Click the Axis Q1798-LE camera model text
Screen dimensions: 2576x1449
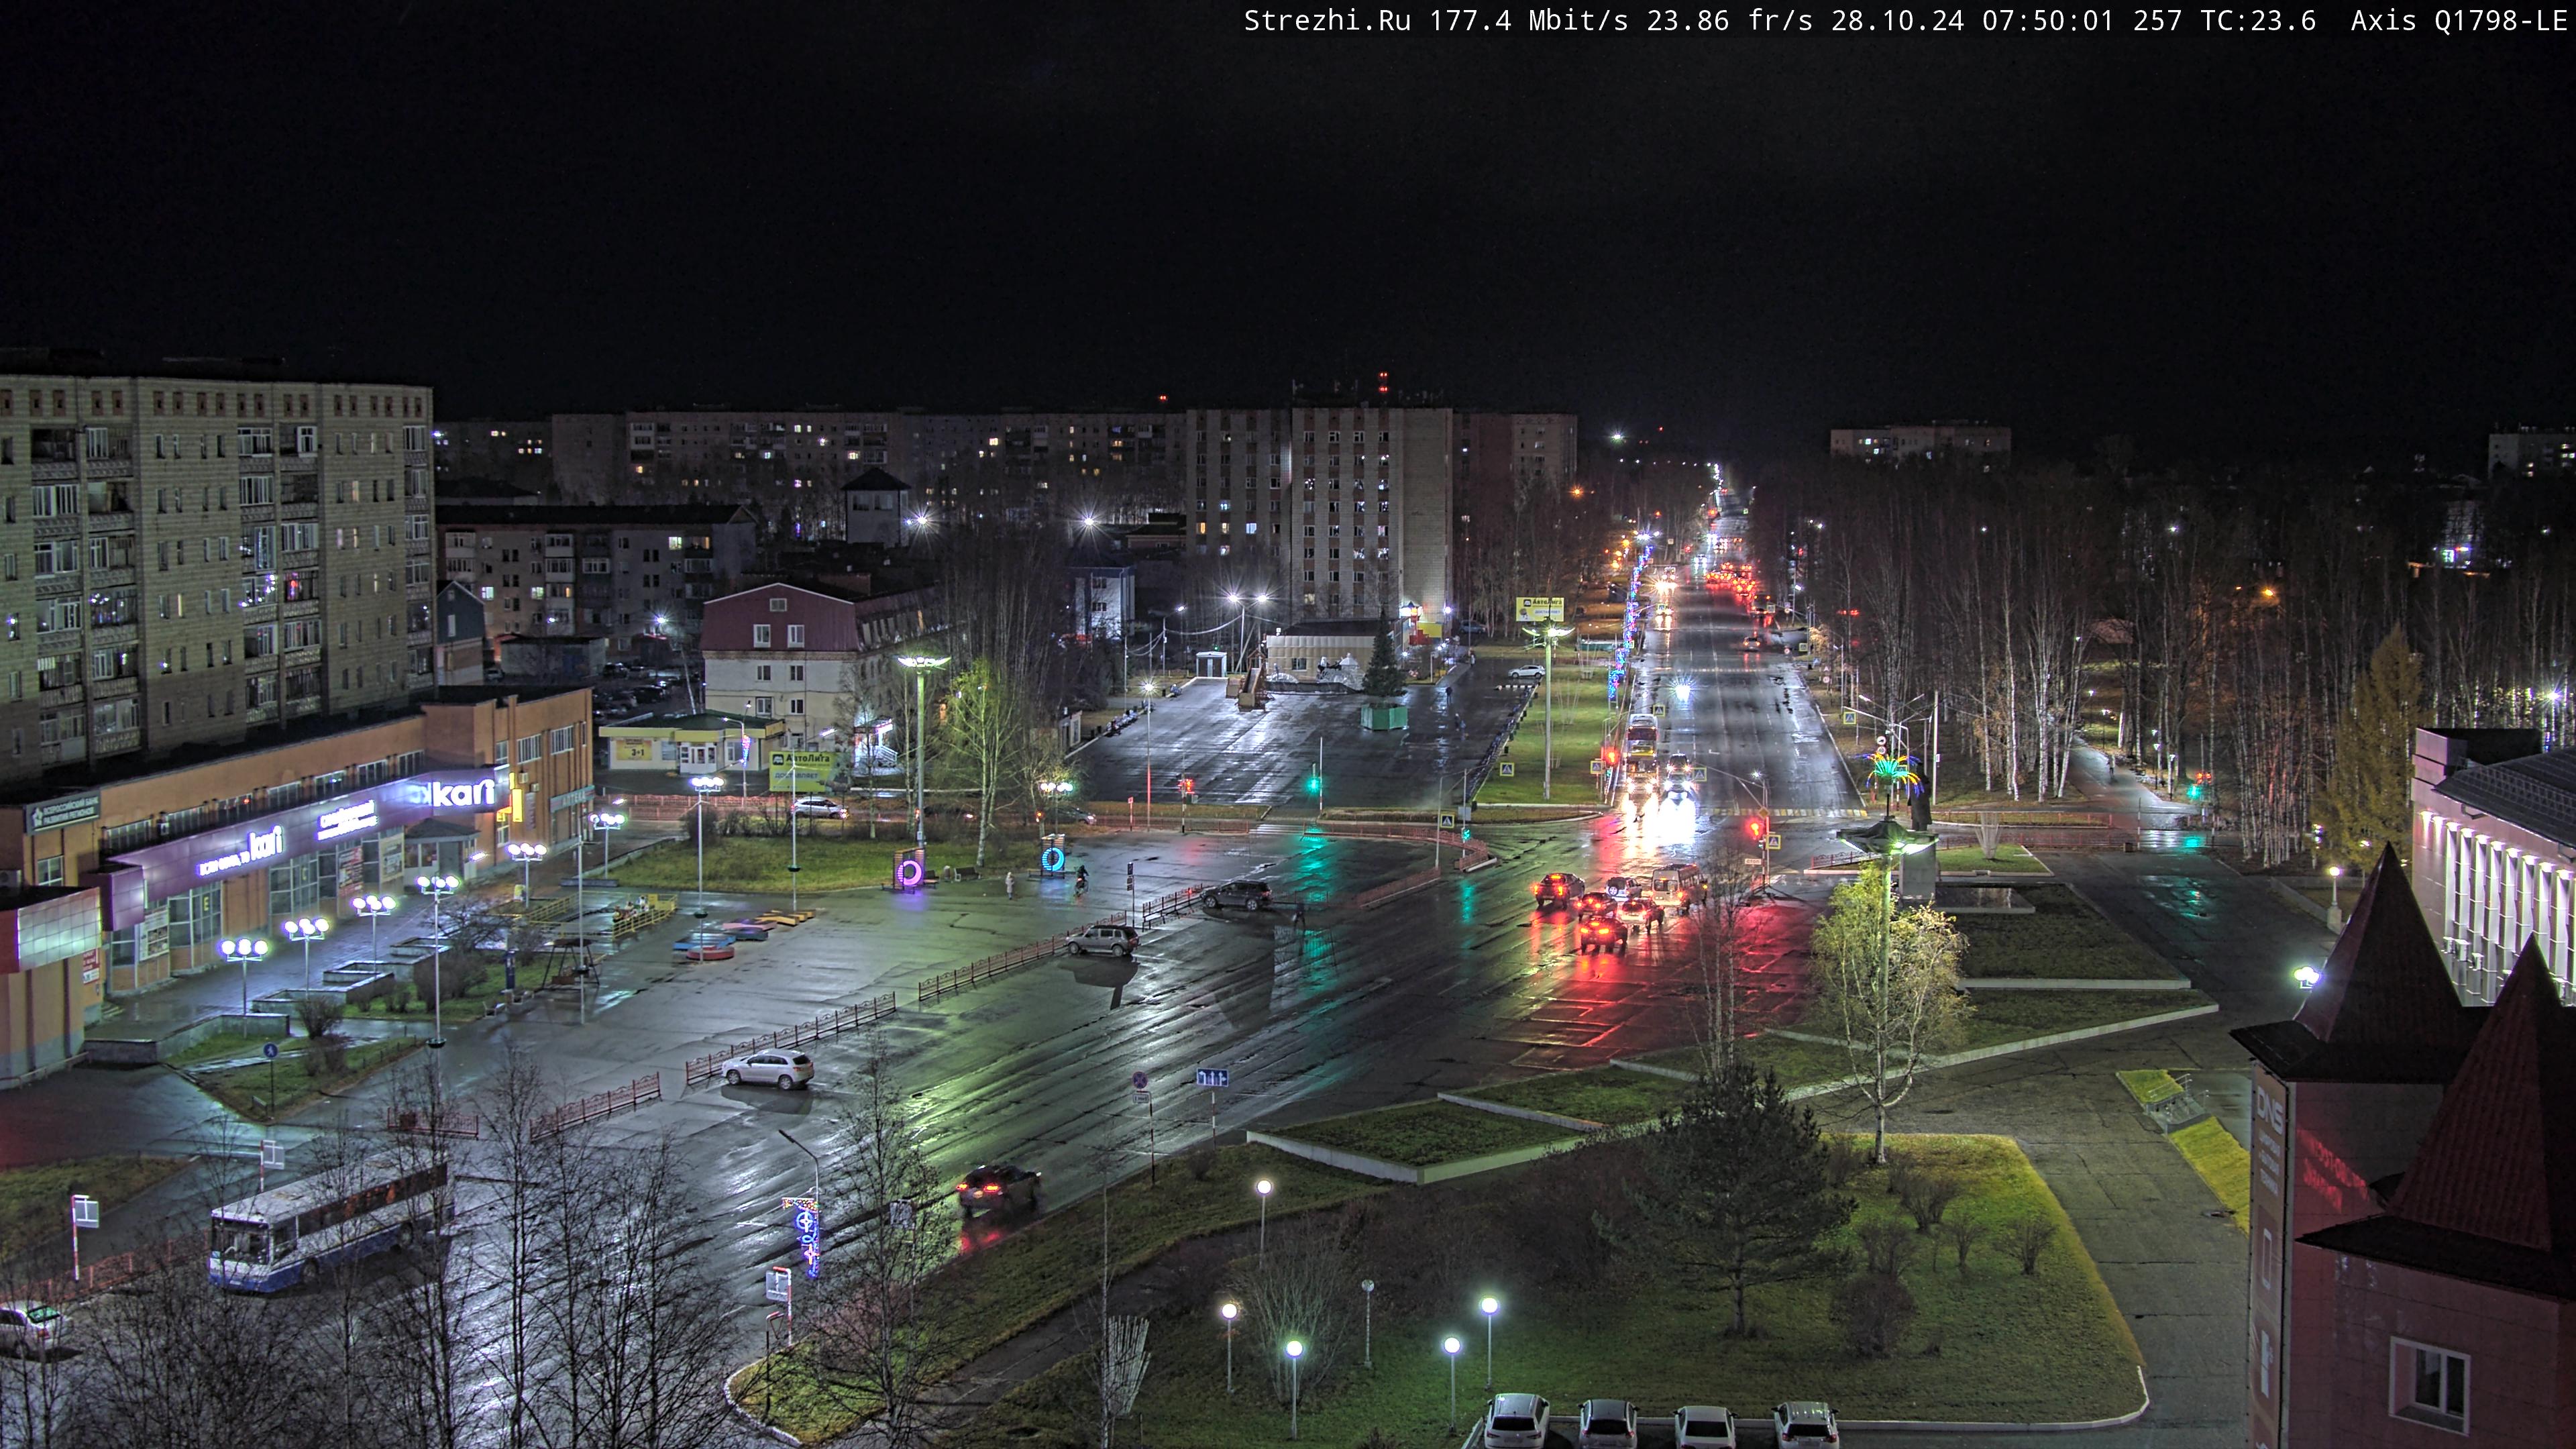2459,21
